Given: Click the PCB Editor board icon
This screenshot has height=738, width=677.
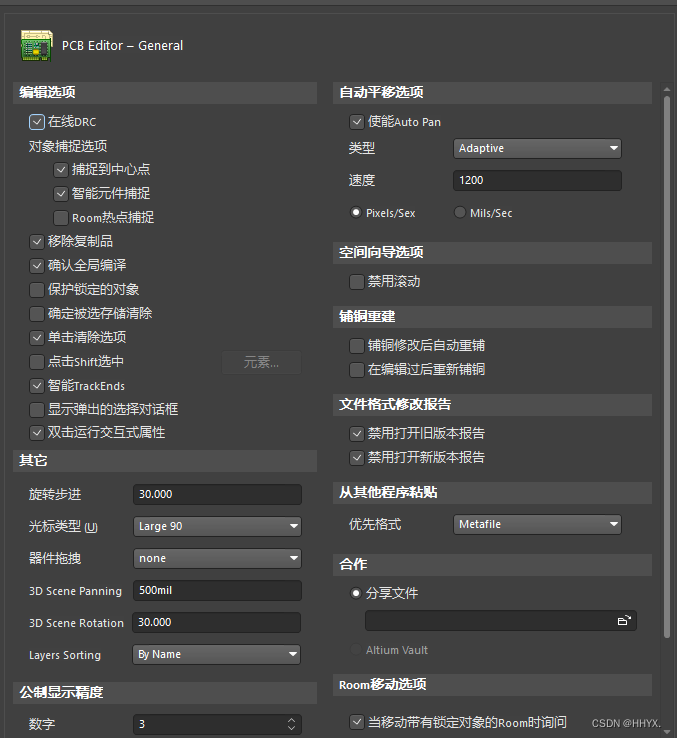Looking at the screenshot, I should [36, 45].
